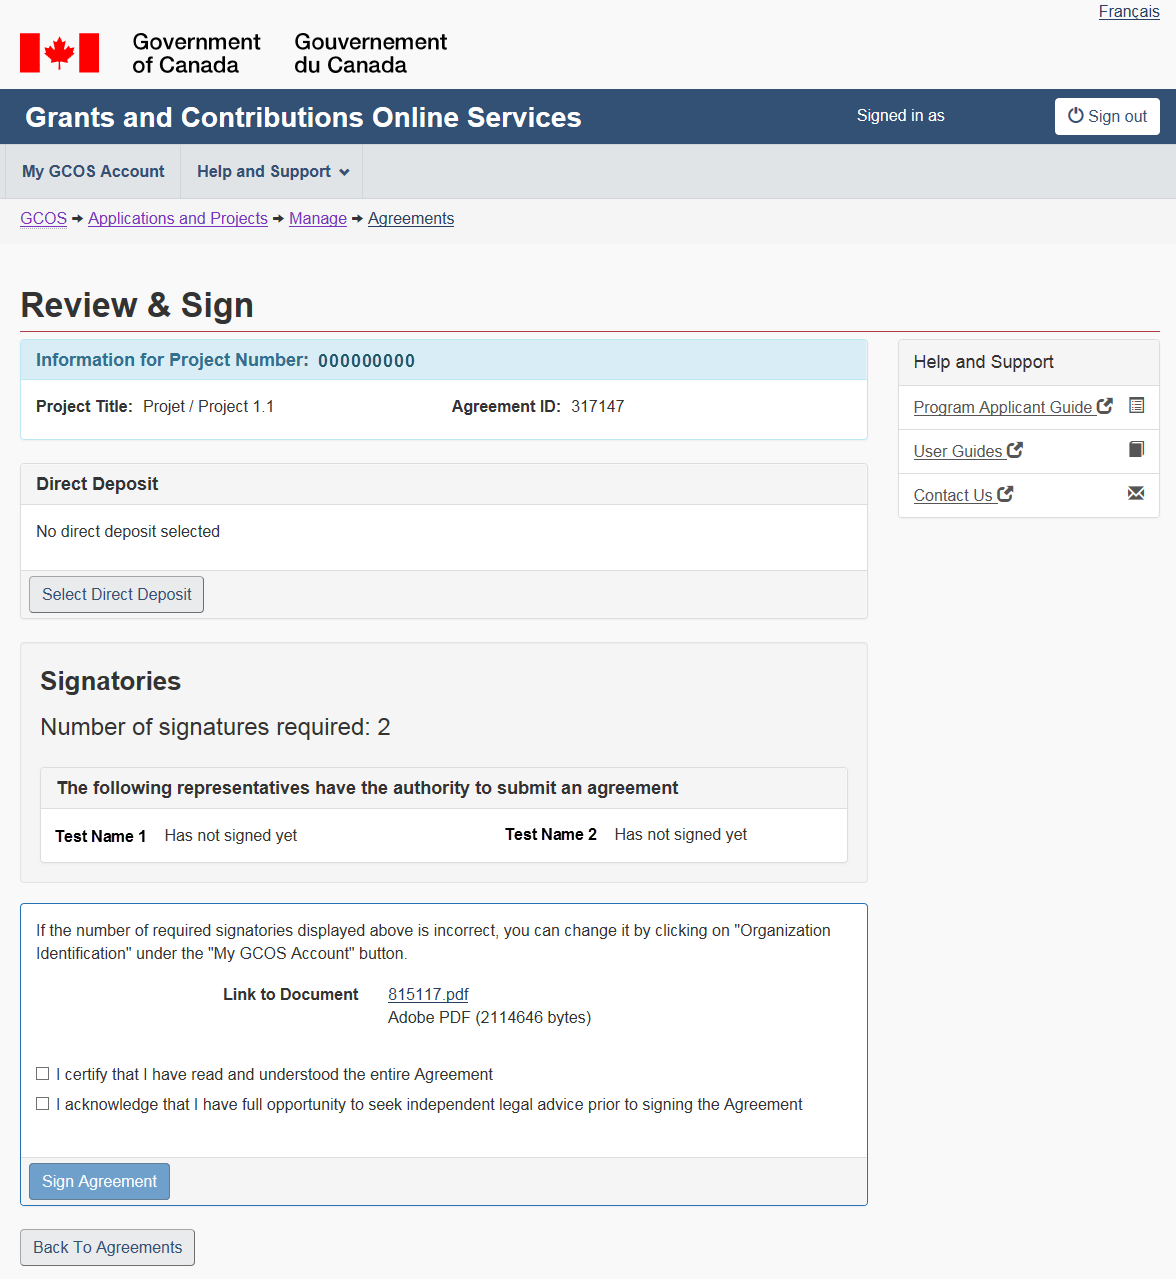Click the Canada flag logo
Image resolution: width=1176 pixels, height=1279 pixels.
60,53
